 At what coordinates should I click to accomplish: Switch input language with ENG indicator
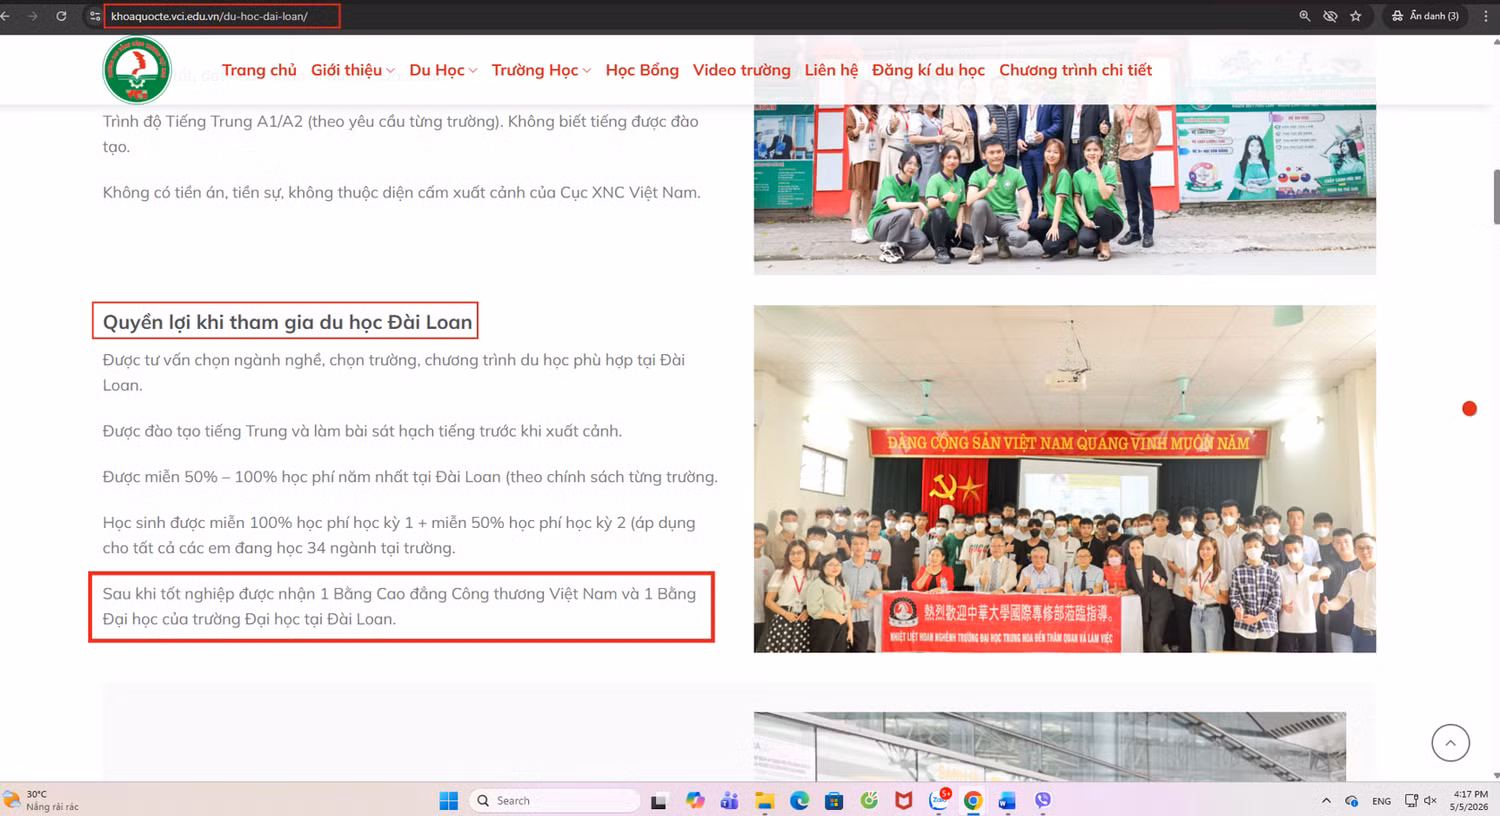click(x=1381, y=801)
